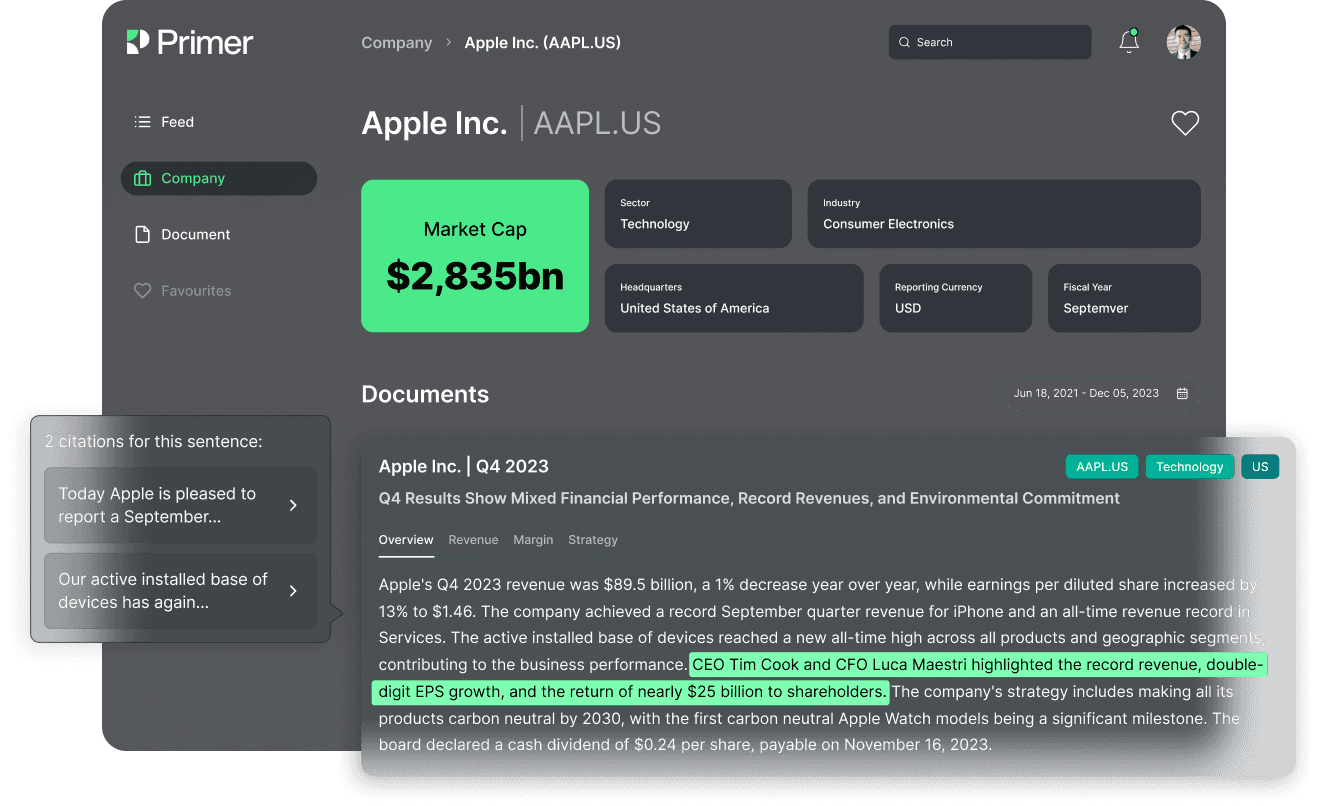Click the Company breadcrumb link

click(x=396, y=42)
